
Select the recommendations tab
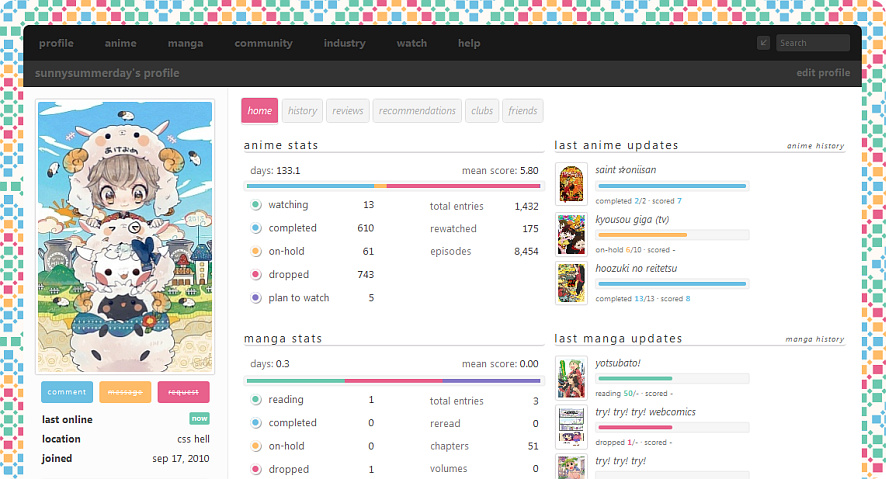(x=418, y=111)
